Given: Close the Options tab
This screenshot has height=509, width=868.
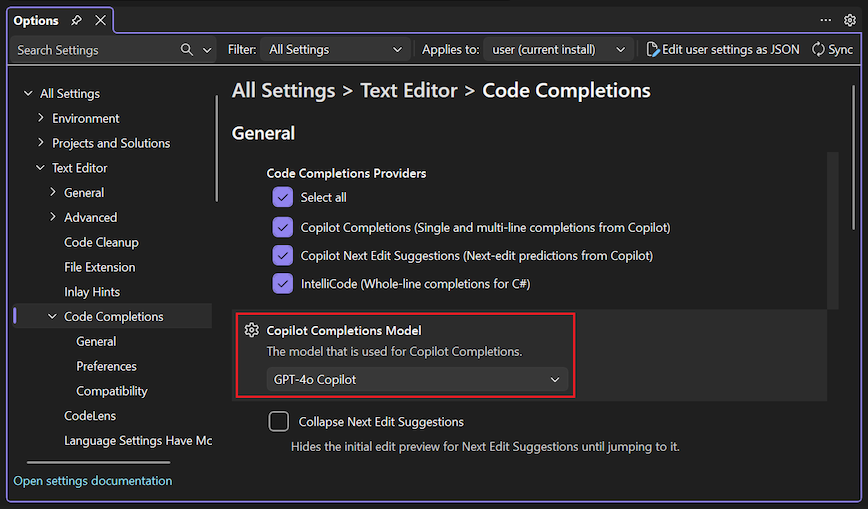Looking at the screenshot, I should tap(100, 21).
